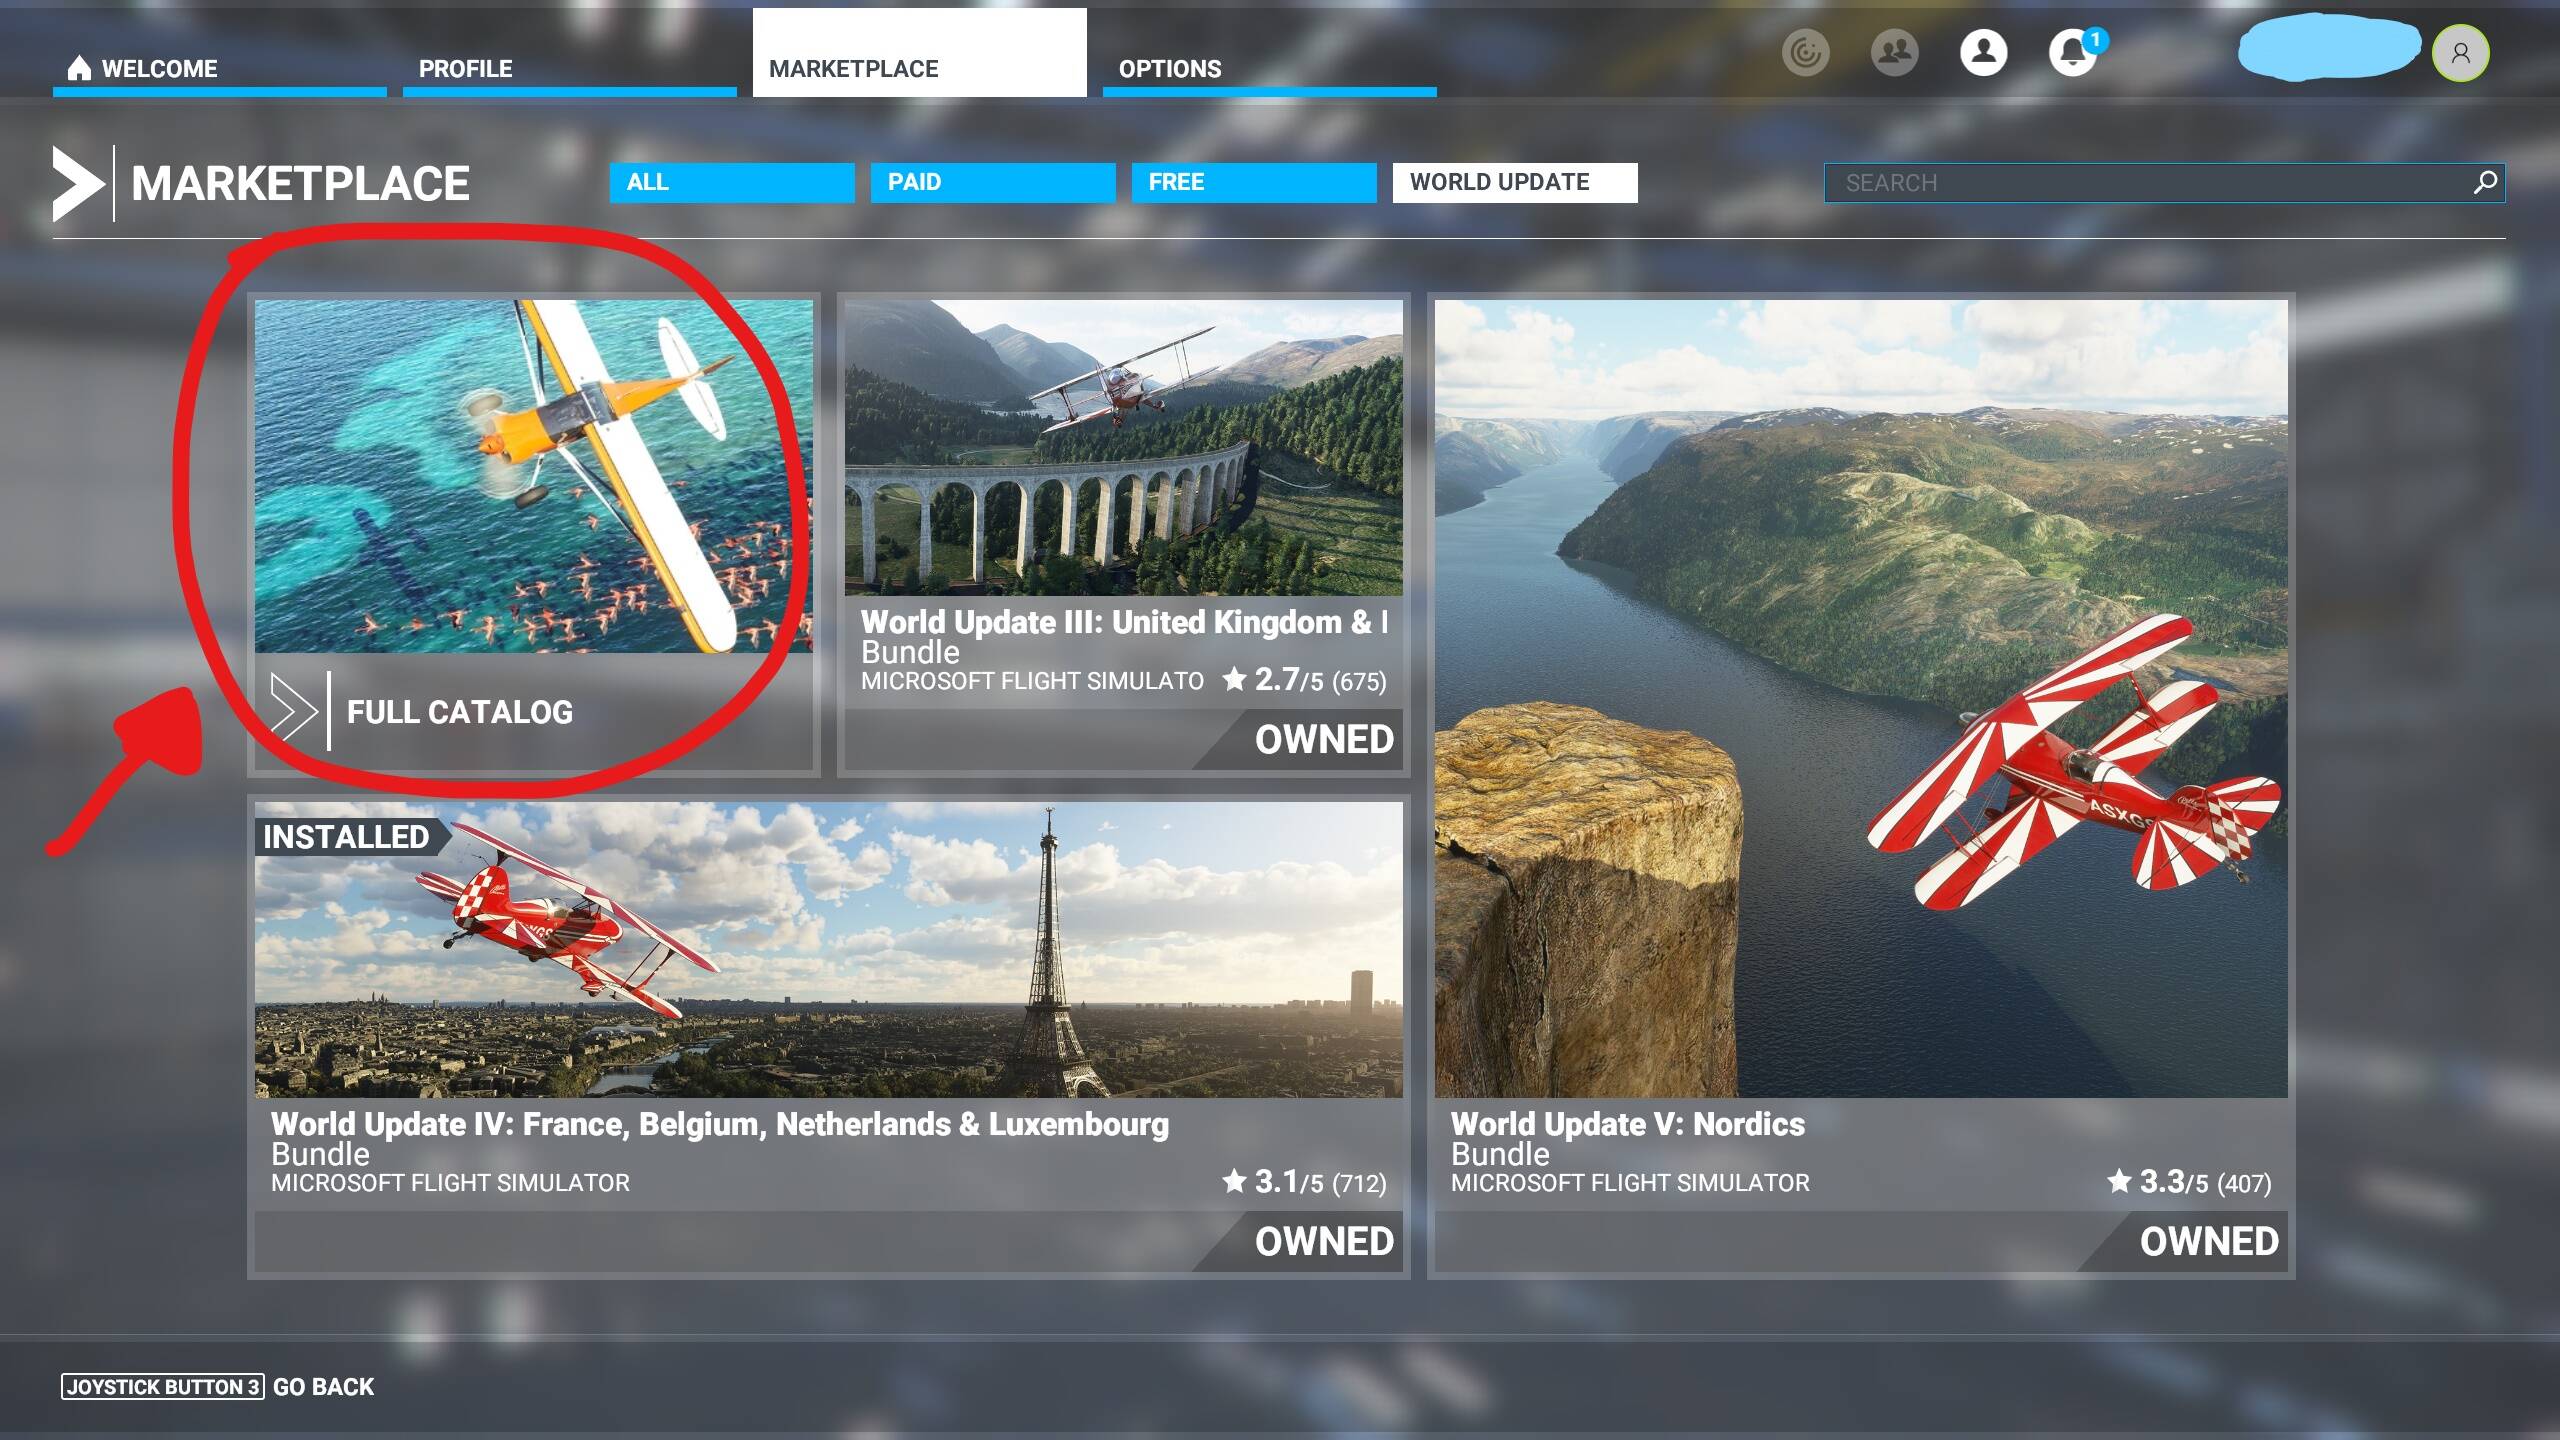Open the player profile icon

point(1983,53)
